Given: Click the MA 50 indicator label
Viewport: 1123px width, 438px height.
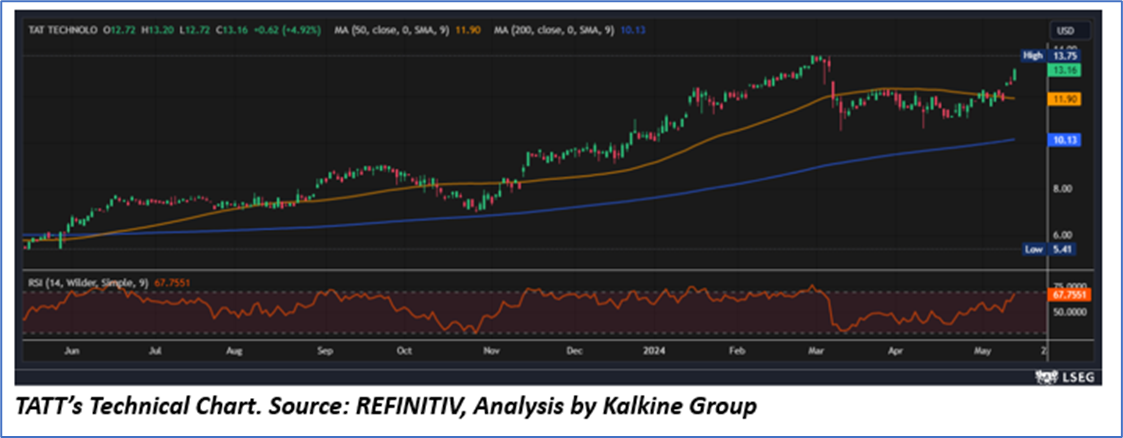Looking at the screenshot, I should click(x=393, y=31).
